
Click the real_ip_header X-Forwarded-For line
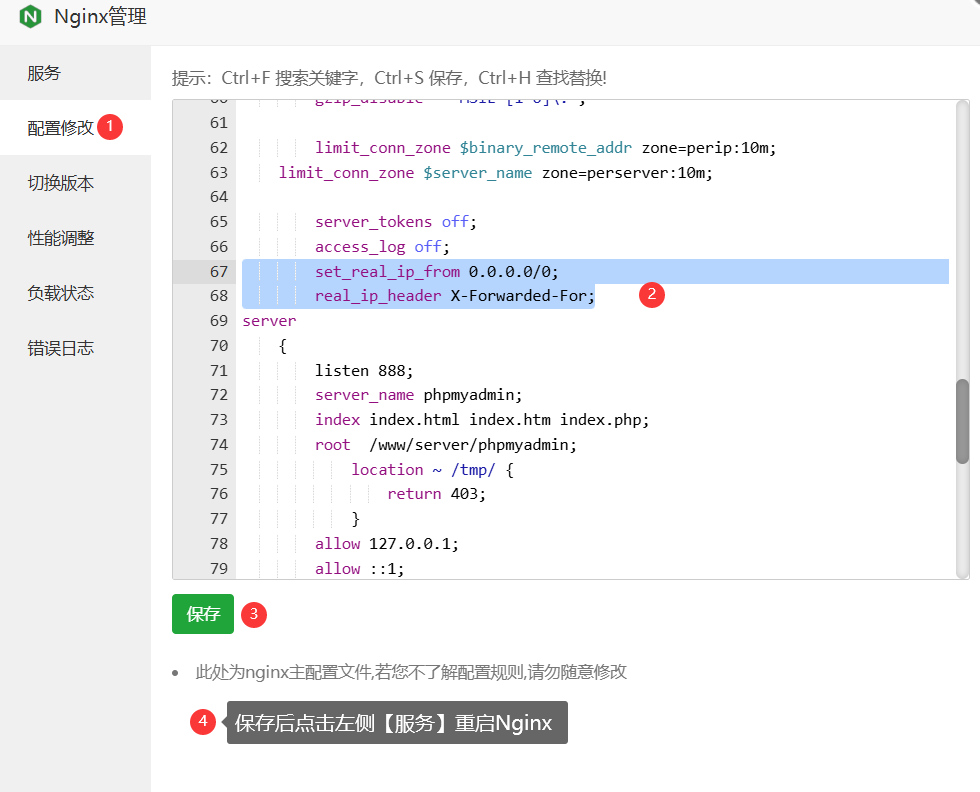pyautogui.click(x=454, y=296)
